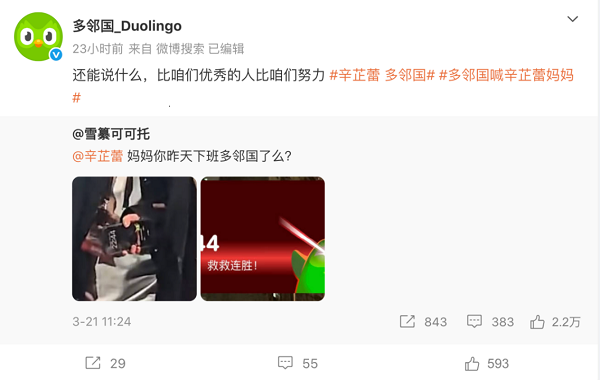Click the blue verified badge on avatar
This screenshot has height=380, width=600.
point(56,55)
